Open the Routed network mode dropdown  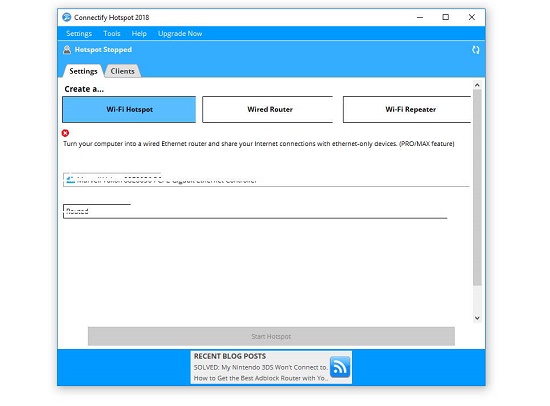coord(255,211)
